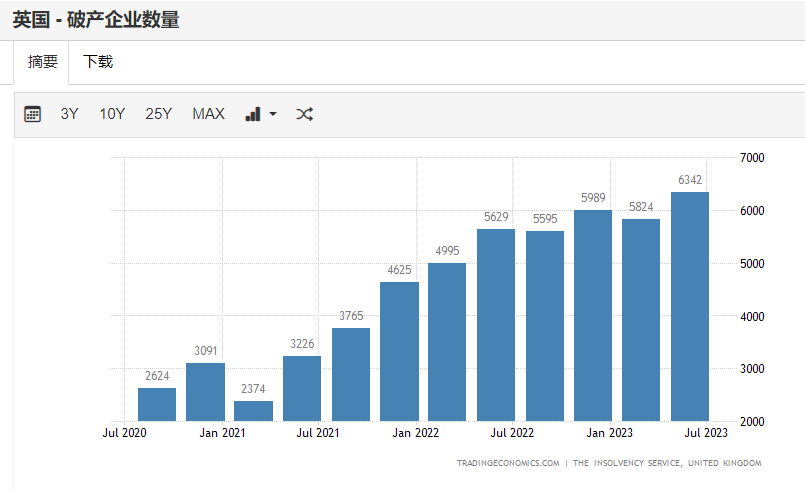The width and height of the screenshot is (805, 491).
Task: Switch chart to 25Y range
Action: click(x=158, y=114)
